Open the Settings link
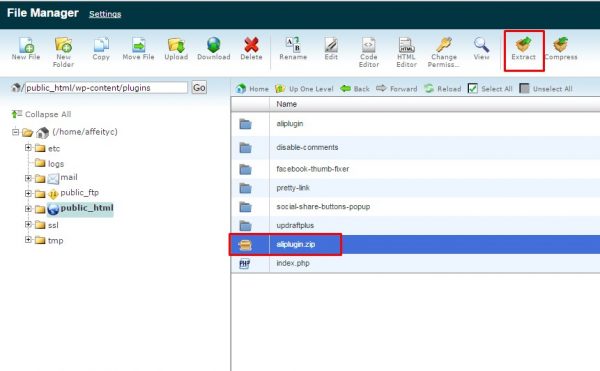 (105, 14)
